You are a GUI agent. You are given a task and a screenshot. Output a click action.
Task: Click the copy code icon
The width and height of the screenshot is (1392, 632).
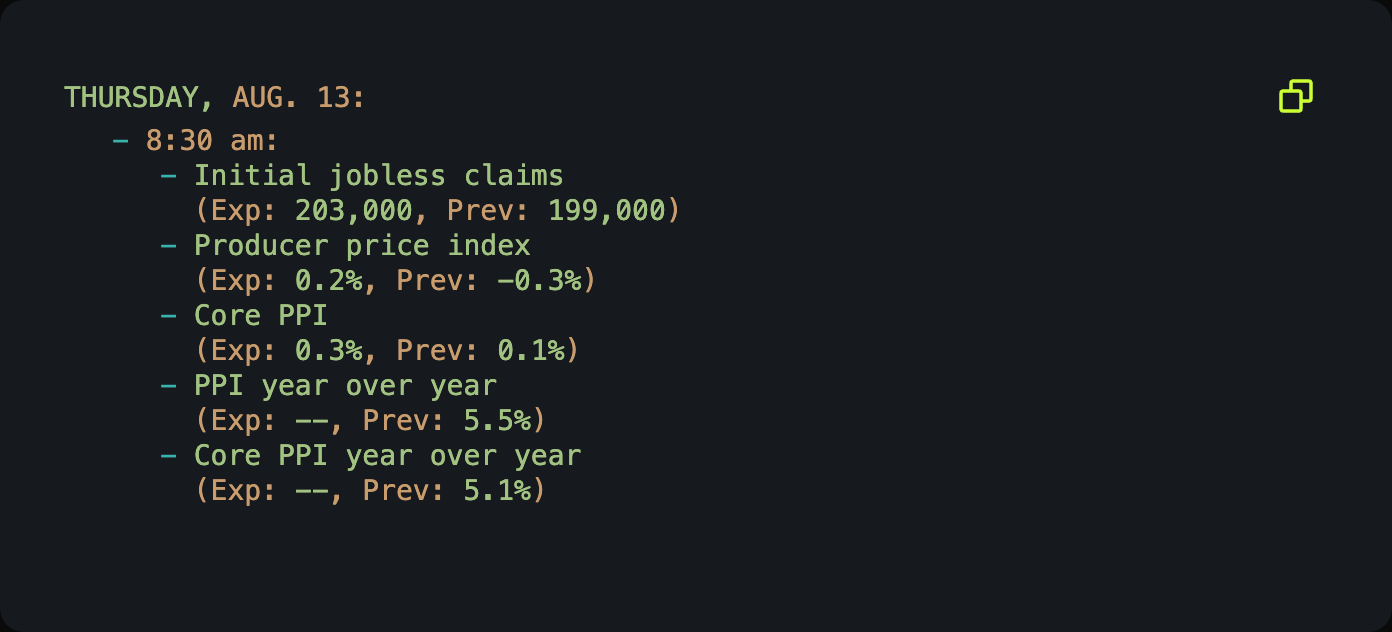point(1296,96)
